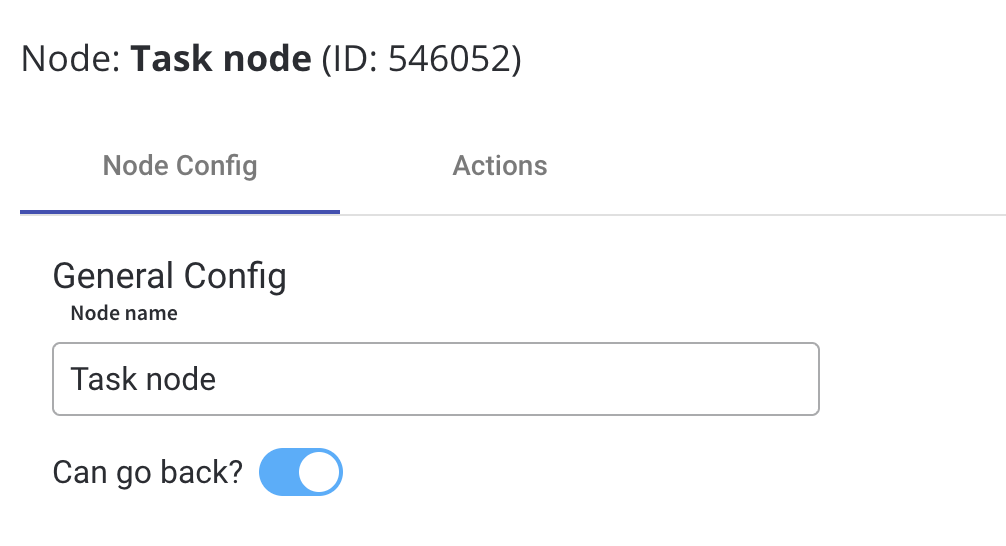Click the General Config heading
The width and height of the screenshot is (1006, 546).
coord(169,276)
